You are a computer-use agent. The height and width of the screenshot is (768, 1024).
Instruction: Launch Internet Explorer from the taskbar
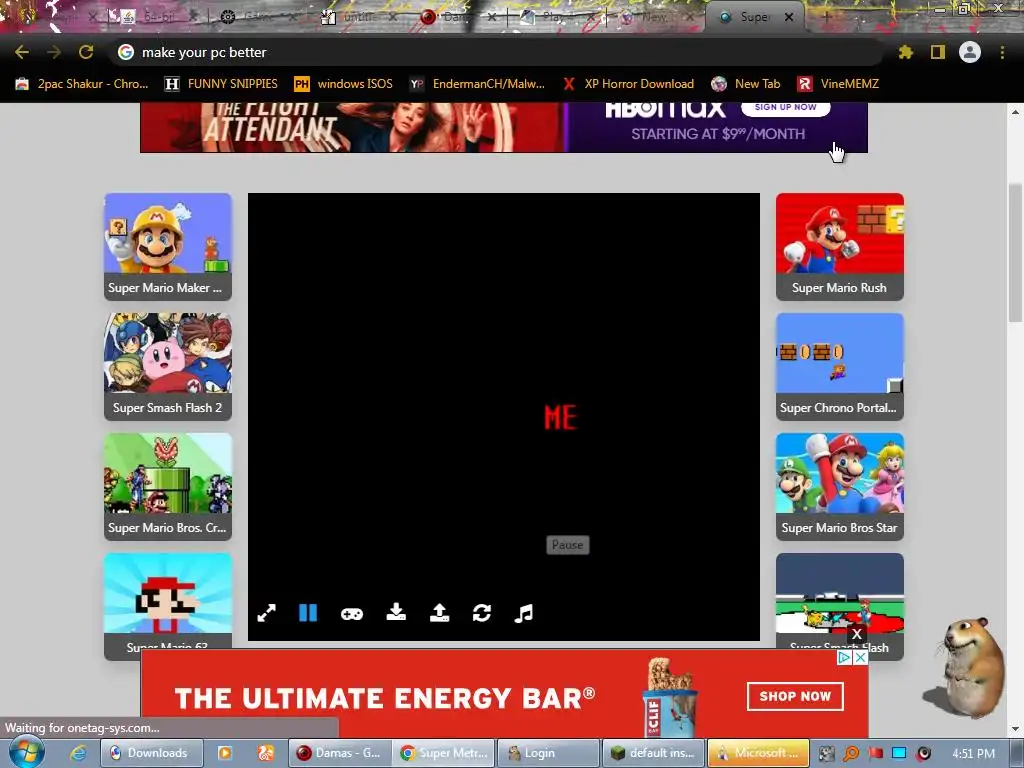pos(78,753)
